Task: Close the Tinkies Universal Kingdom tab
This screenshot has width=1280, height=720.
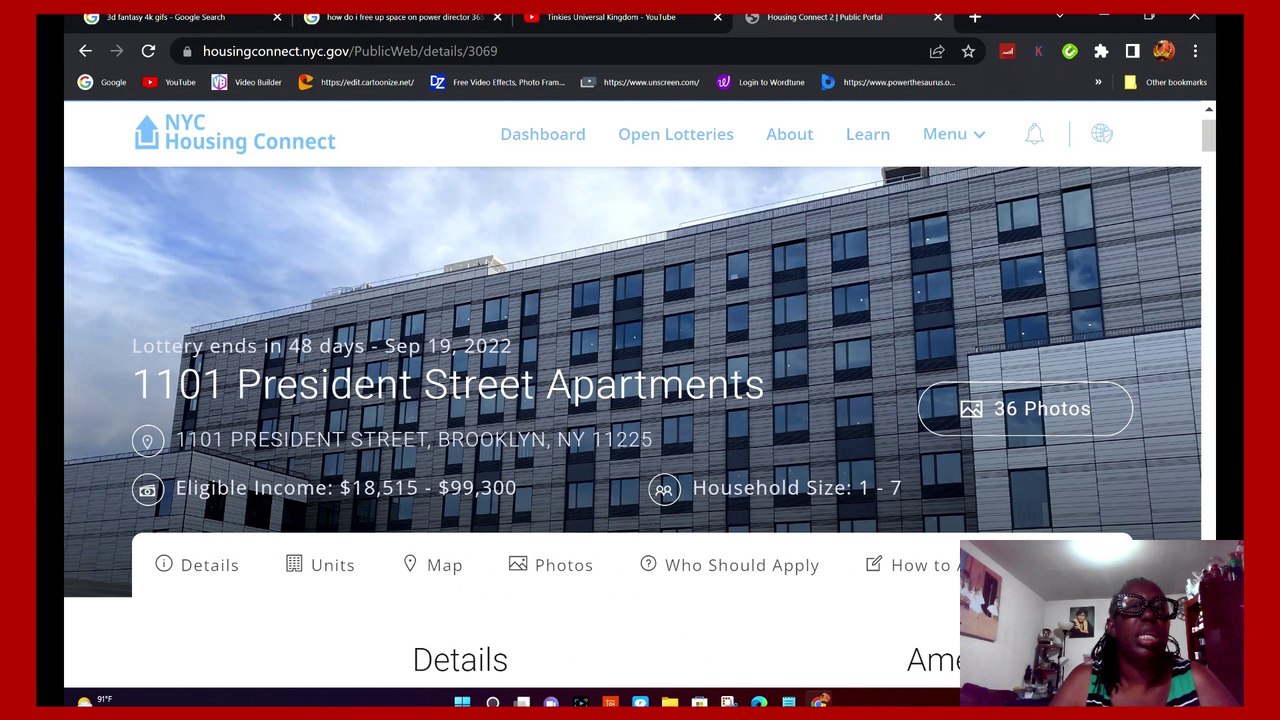Action: [717, 17]
